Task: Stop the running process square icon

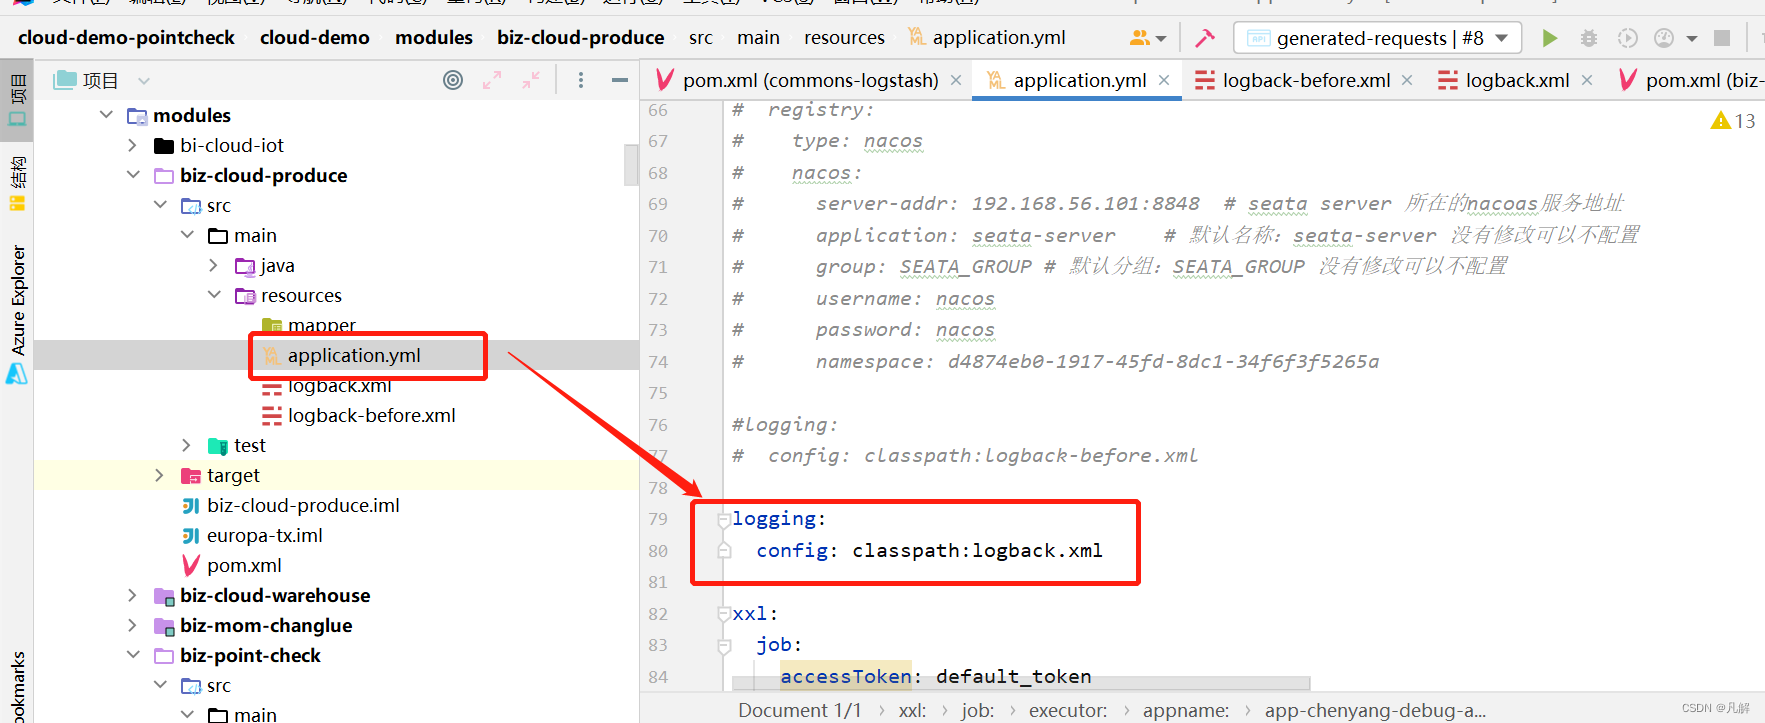Action: pyautogui.click(x=1722, y=38)
